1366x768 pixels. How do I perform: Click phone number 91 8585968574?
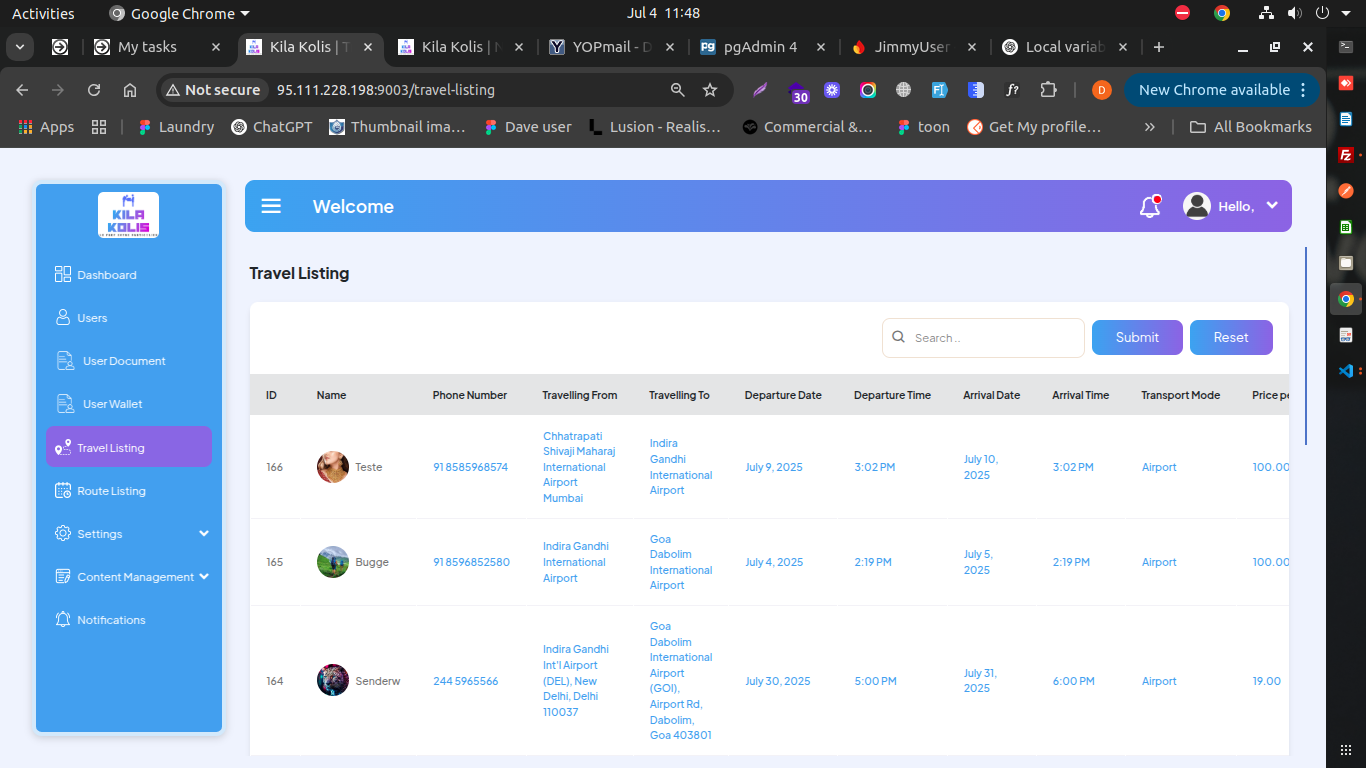[470, 467]
